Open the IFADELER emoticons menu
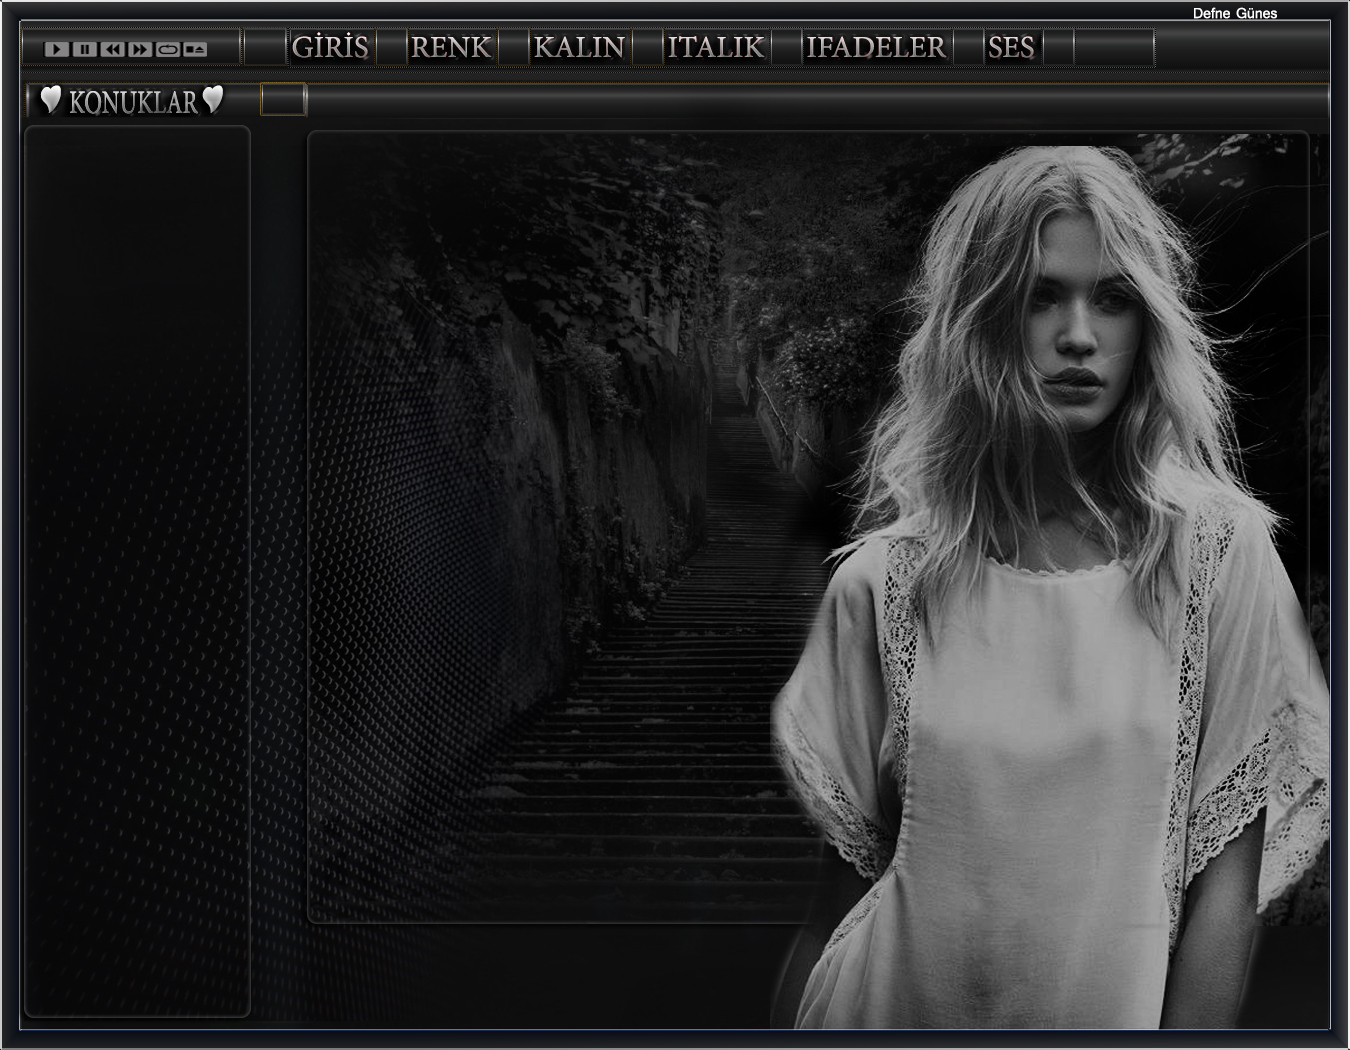The height and width of the screenshot is (1050, 1350). pyautogui.click(x=876, y=48)
